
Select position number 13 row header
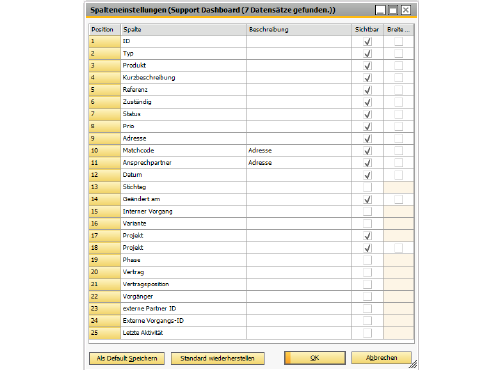[x=104, y=187]
